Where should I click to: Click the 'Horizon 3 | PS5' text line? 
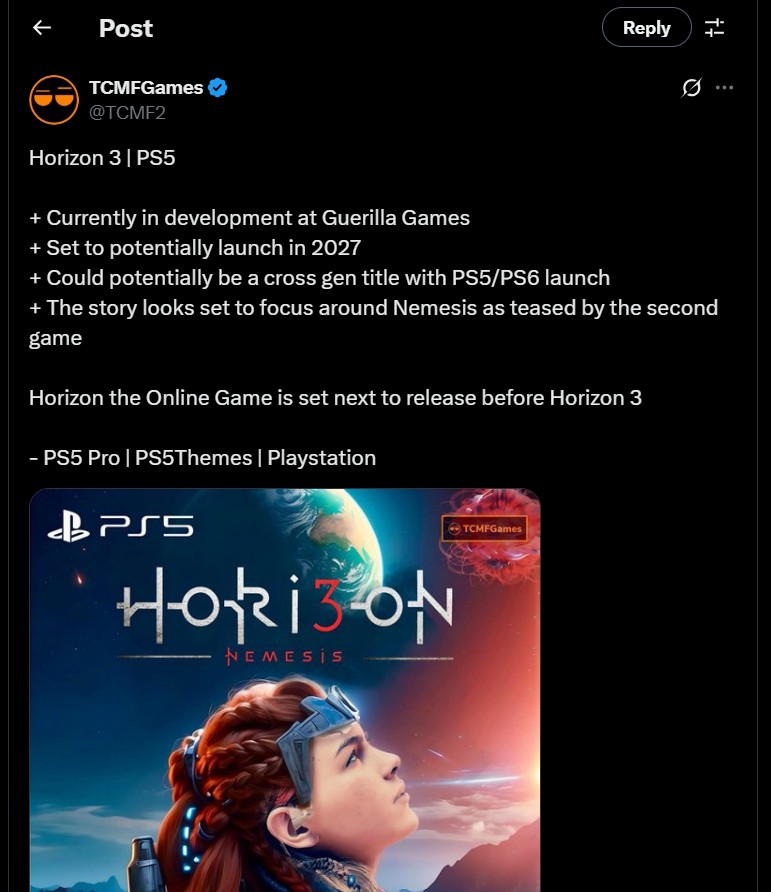(x=102, y=158)
